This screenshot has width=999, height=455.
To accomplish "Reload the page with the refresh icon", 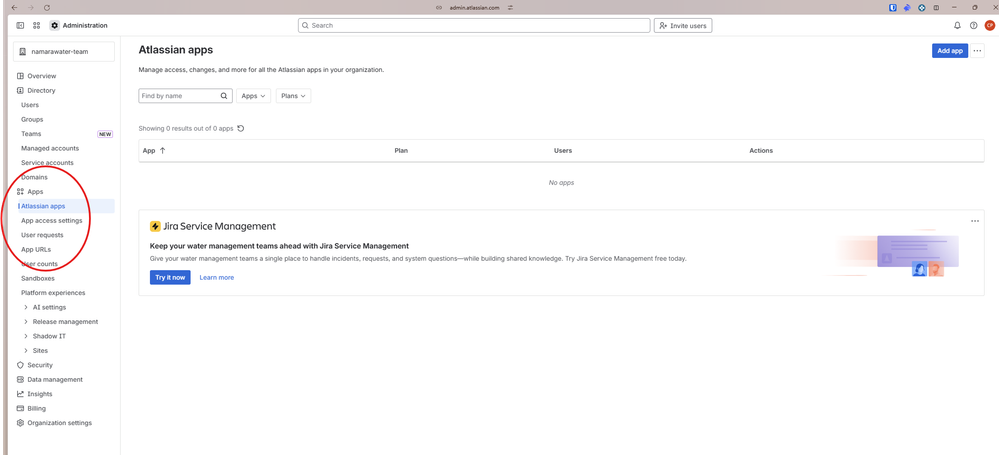I will (x=47, y=7).
